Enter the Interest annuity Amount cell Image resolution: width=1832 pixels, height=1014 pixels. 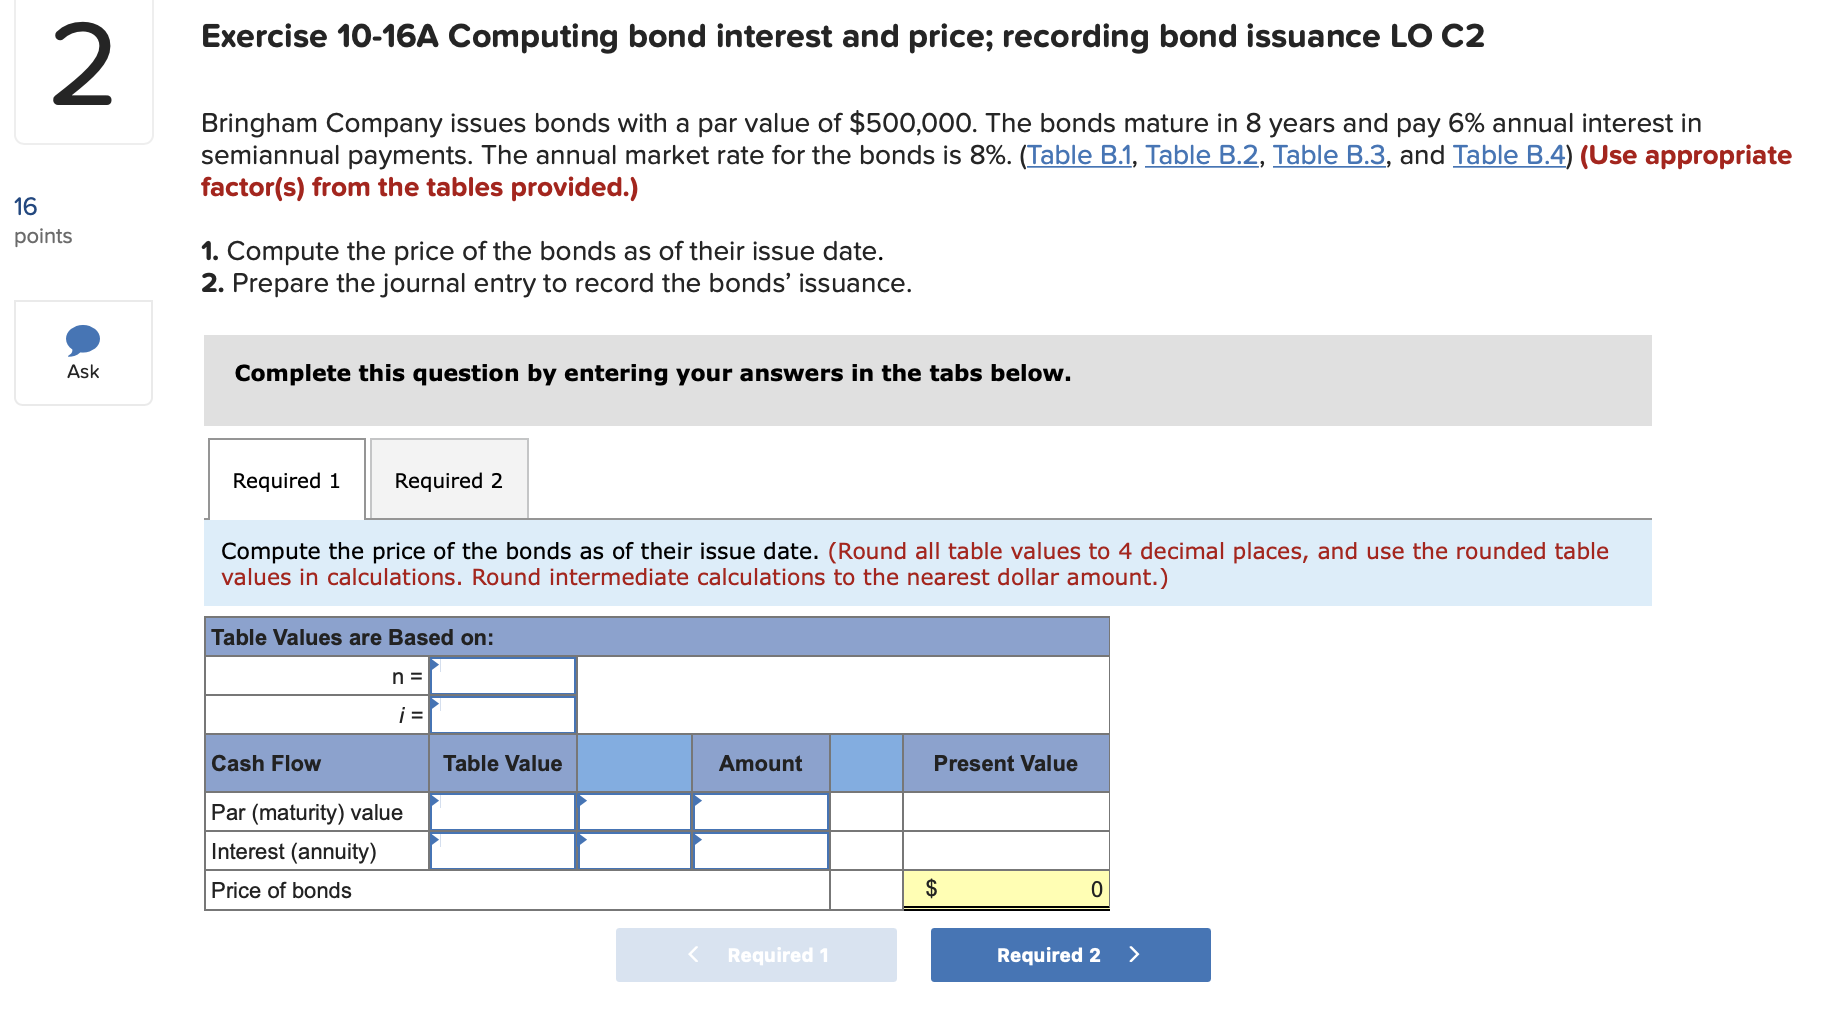pyautogui.click(x=760, y=850)
